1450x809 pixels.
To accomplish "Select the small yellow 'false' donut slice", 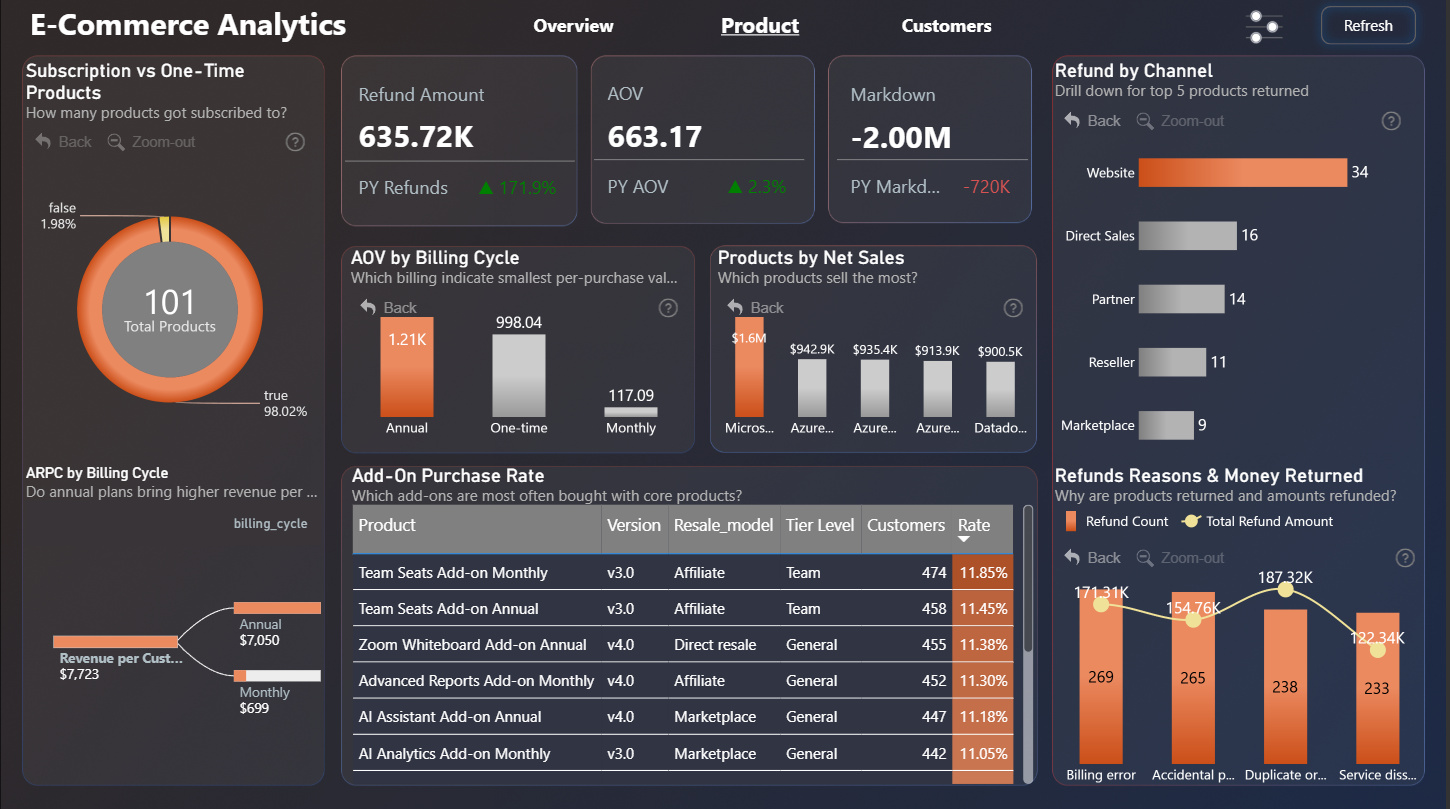I will click(x=165, y=230).
